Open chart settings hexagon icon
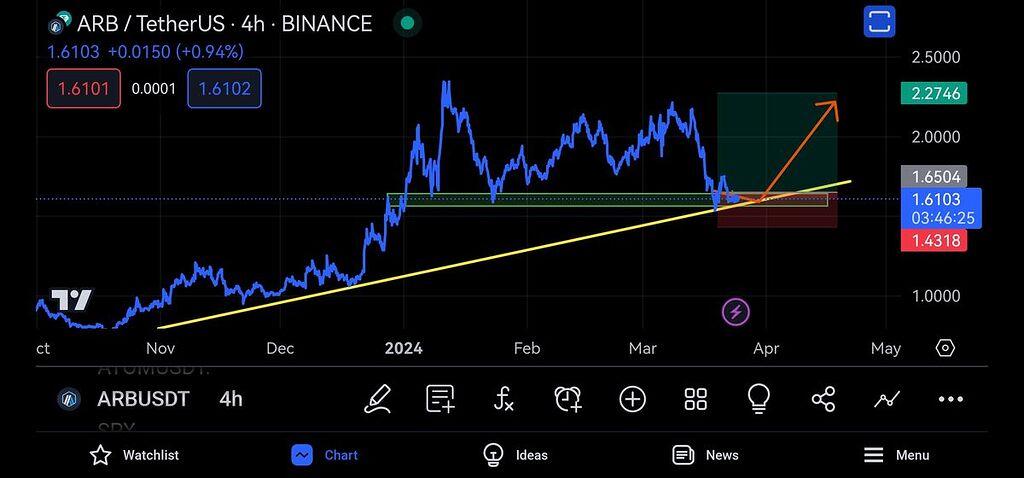The height and width of the screenshot is (478, 1024). coord(945,348)
